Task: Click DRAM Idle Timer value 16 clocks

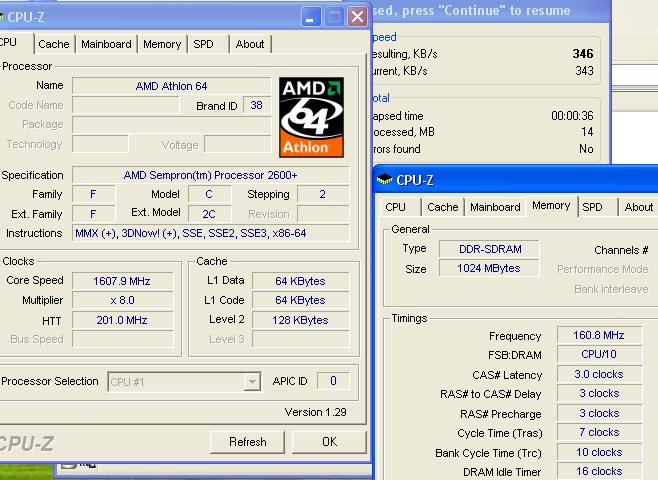Action: coord(599,471)
